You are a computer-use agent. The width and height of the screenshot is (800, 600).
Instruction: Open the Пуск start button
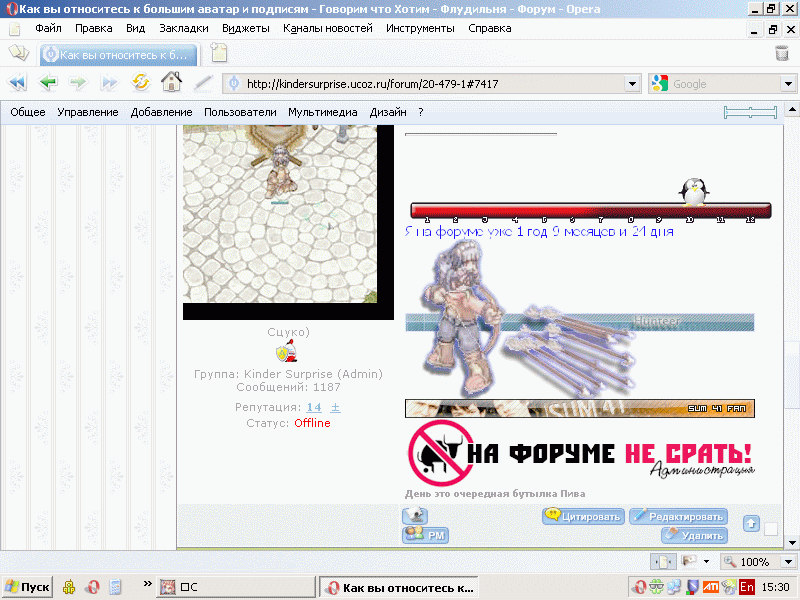coord(28,587)
